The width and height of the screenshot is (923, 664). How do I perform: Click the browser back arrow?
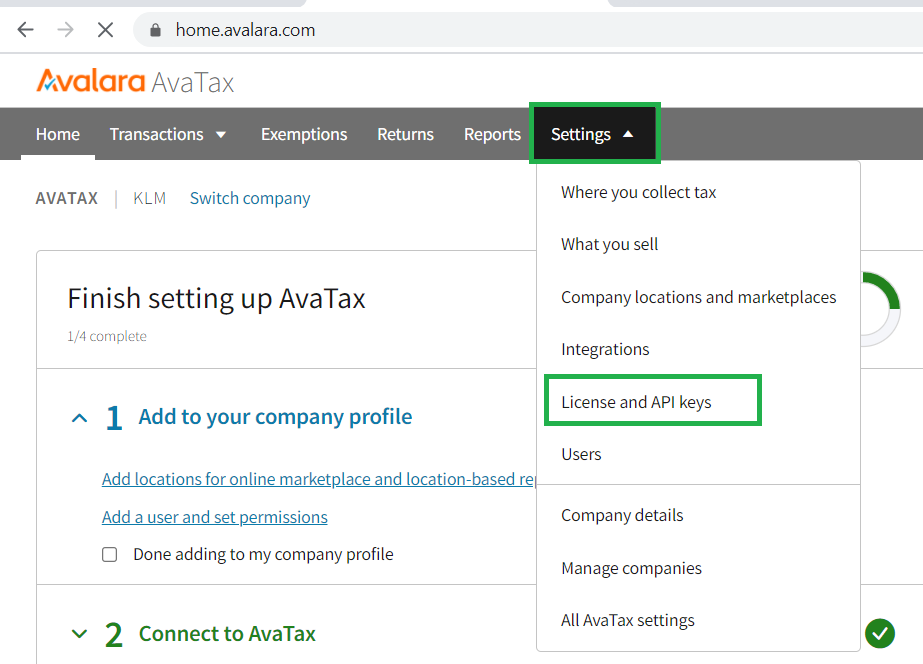tap(25, 29)
